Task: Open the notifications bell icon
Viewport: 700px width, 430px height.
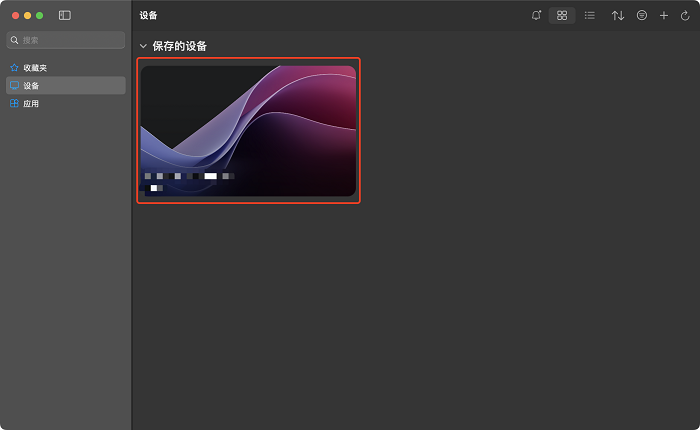Action: (x=536, y=15)
